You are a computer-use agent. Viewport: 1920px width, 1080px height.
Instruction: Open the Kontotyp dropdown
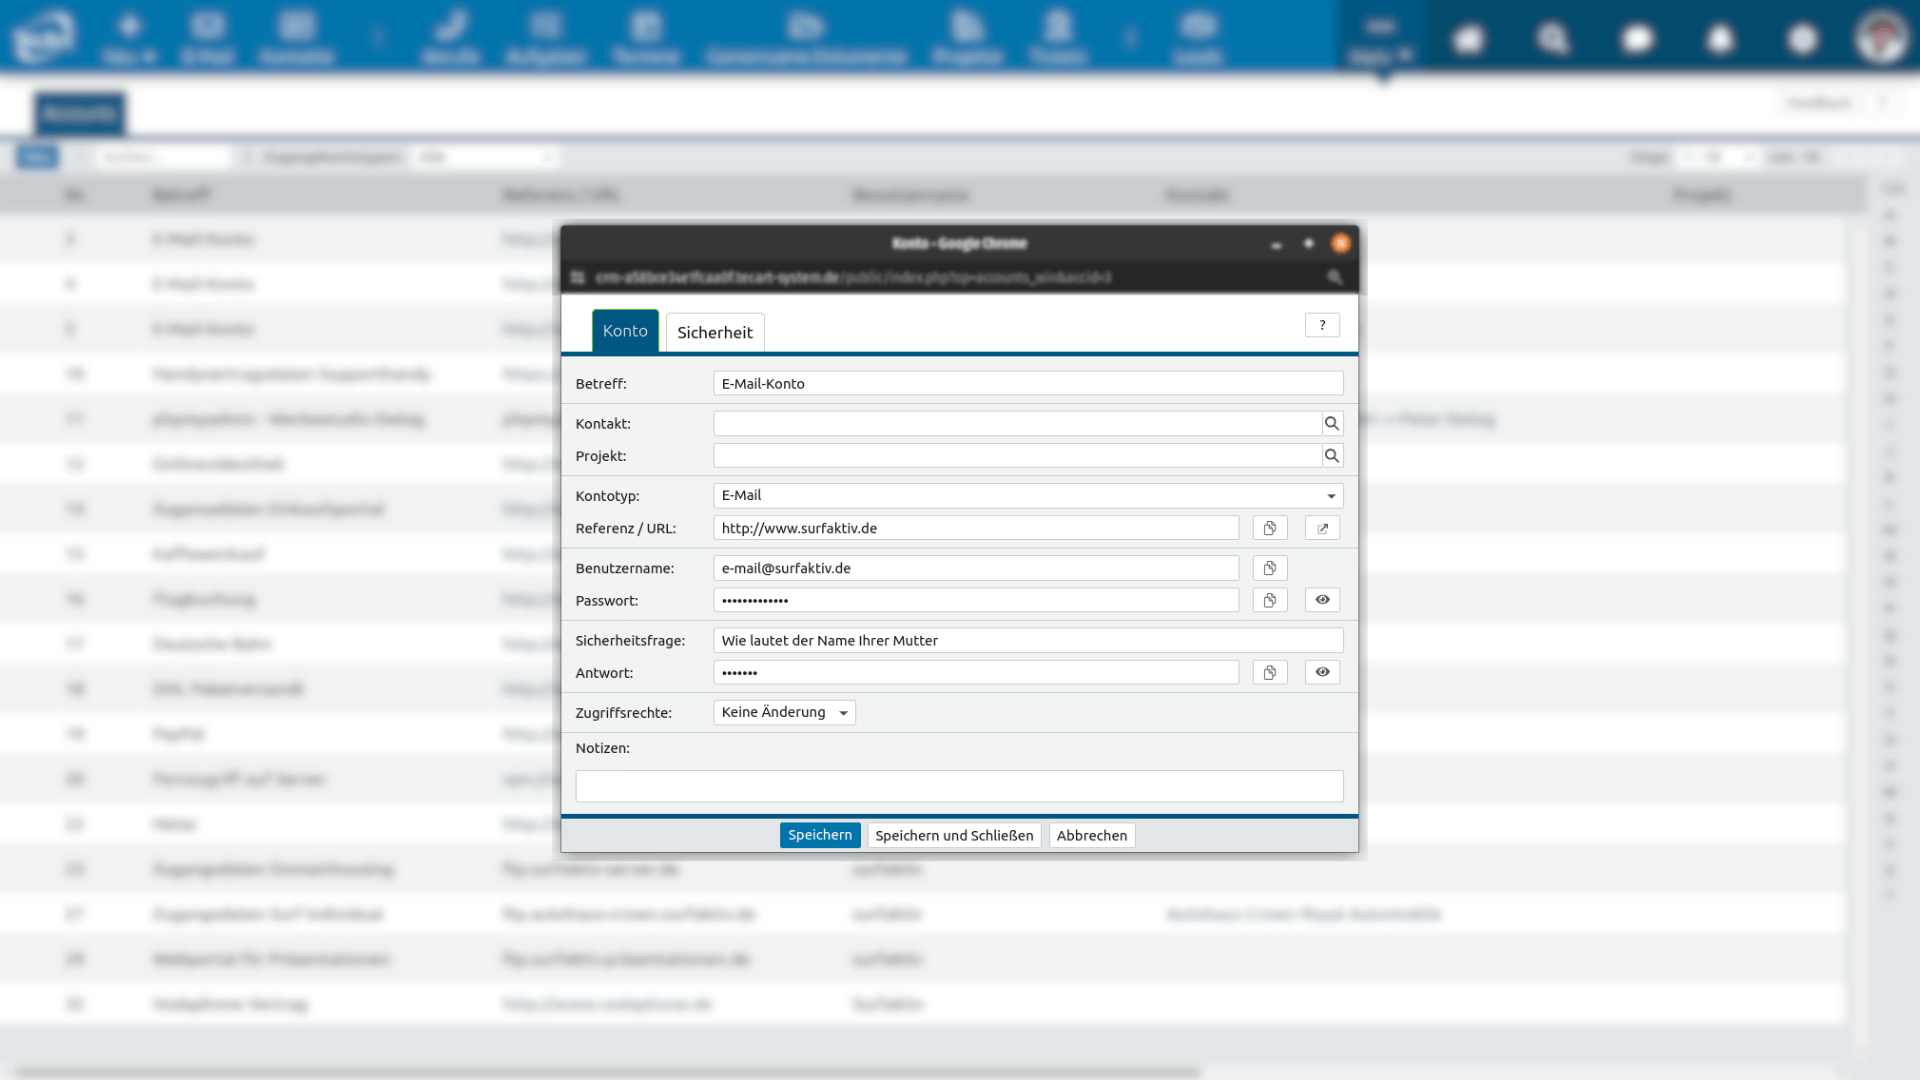1028,496
